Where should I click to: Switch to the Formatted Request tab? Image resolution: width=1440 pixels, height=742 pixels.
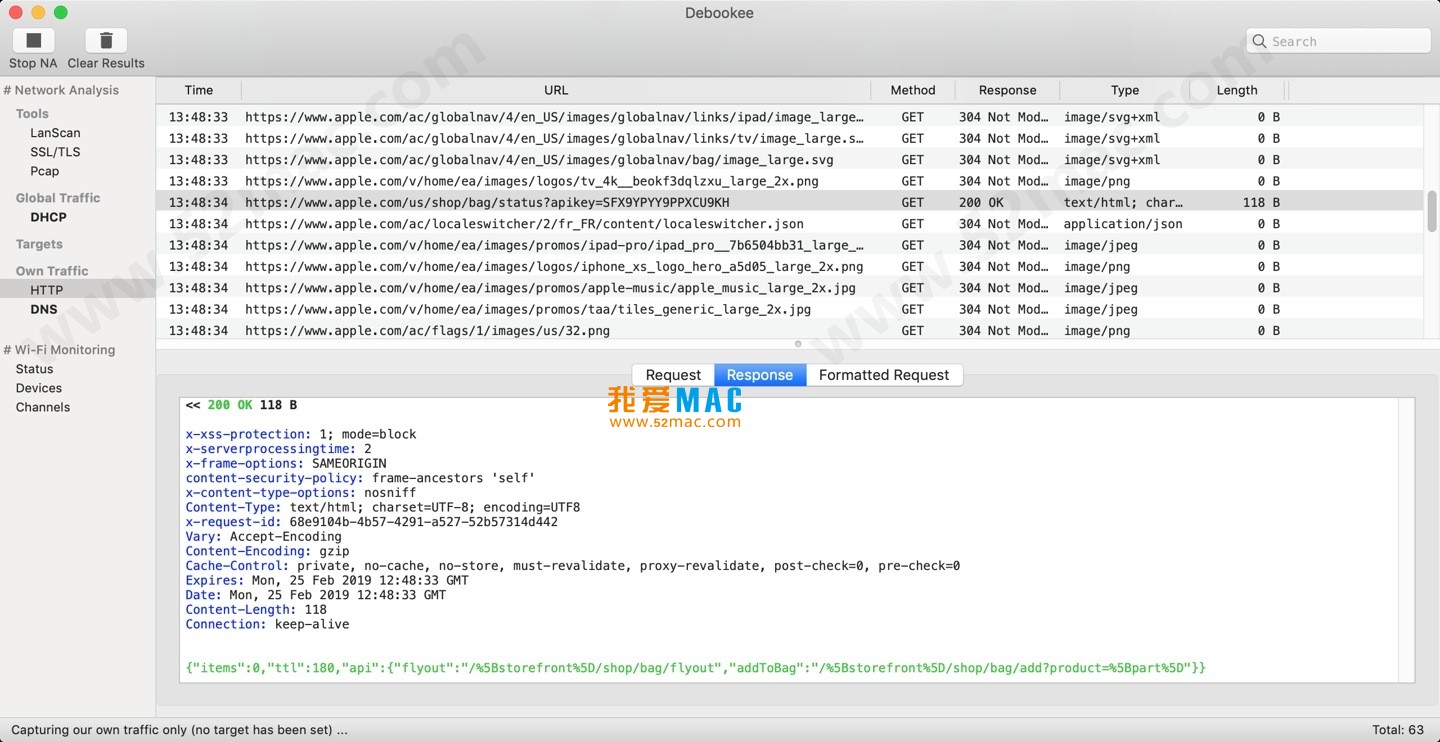(x=884, y=375)
